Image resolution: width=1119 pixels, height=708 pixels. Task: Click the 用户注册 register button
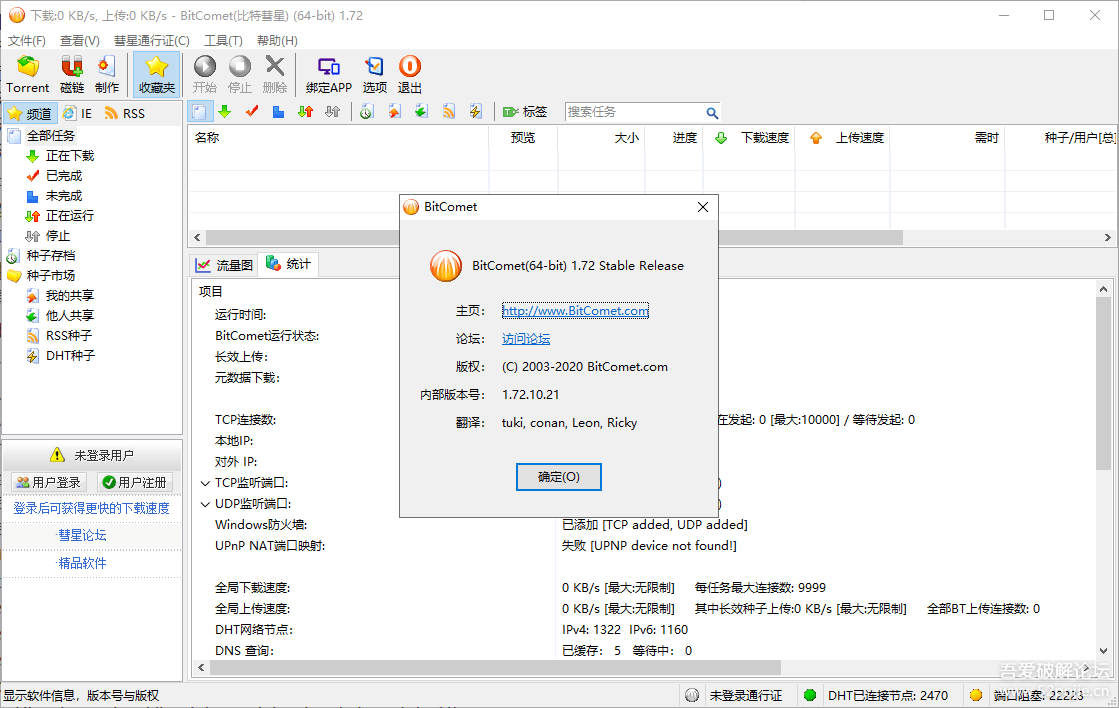[x=135, y=482]
